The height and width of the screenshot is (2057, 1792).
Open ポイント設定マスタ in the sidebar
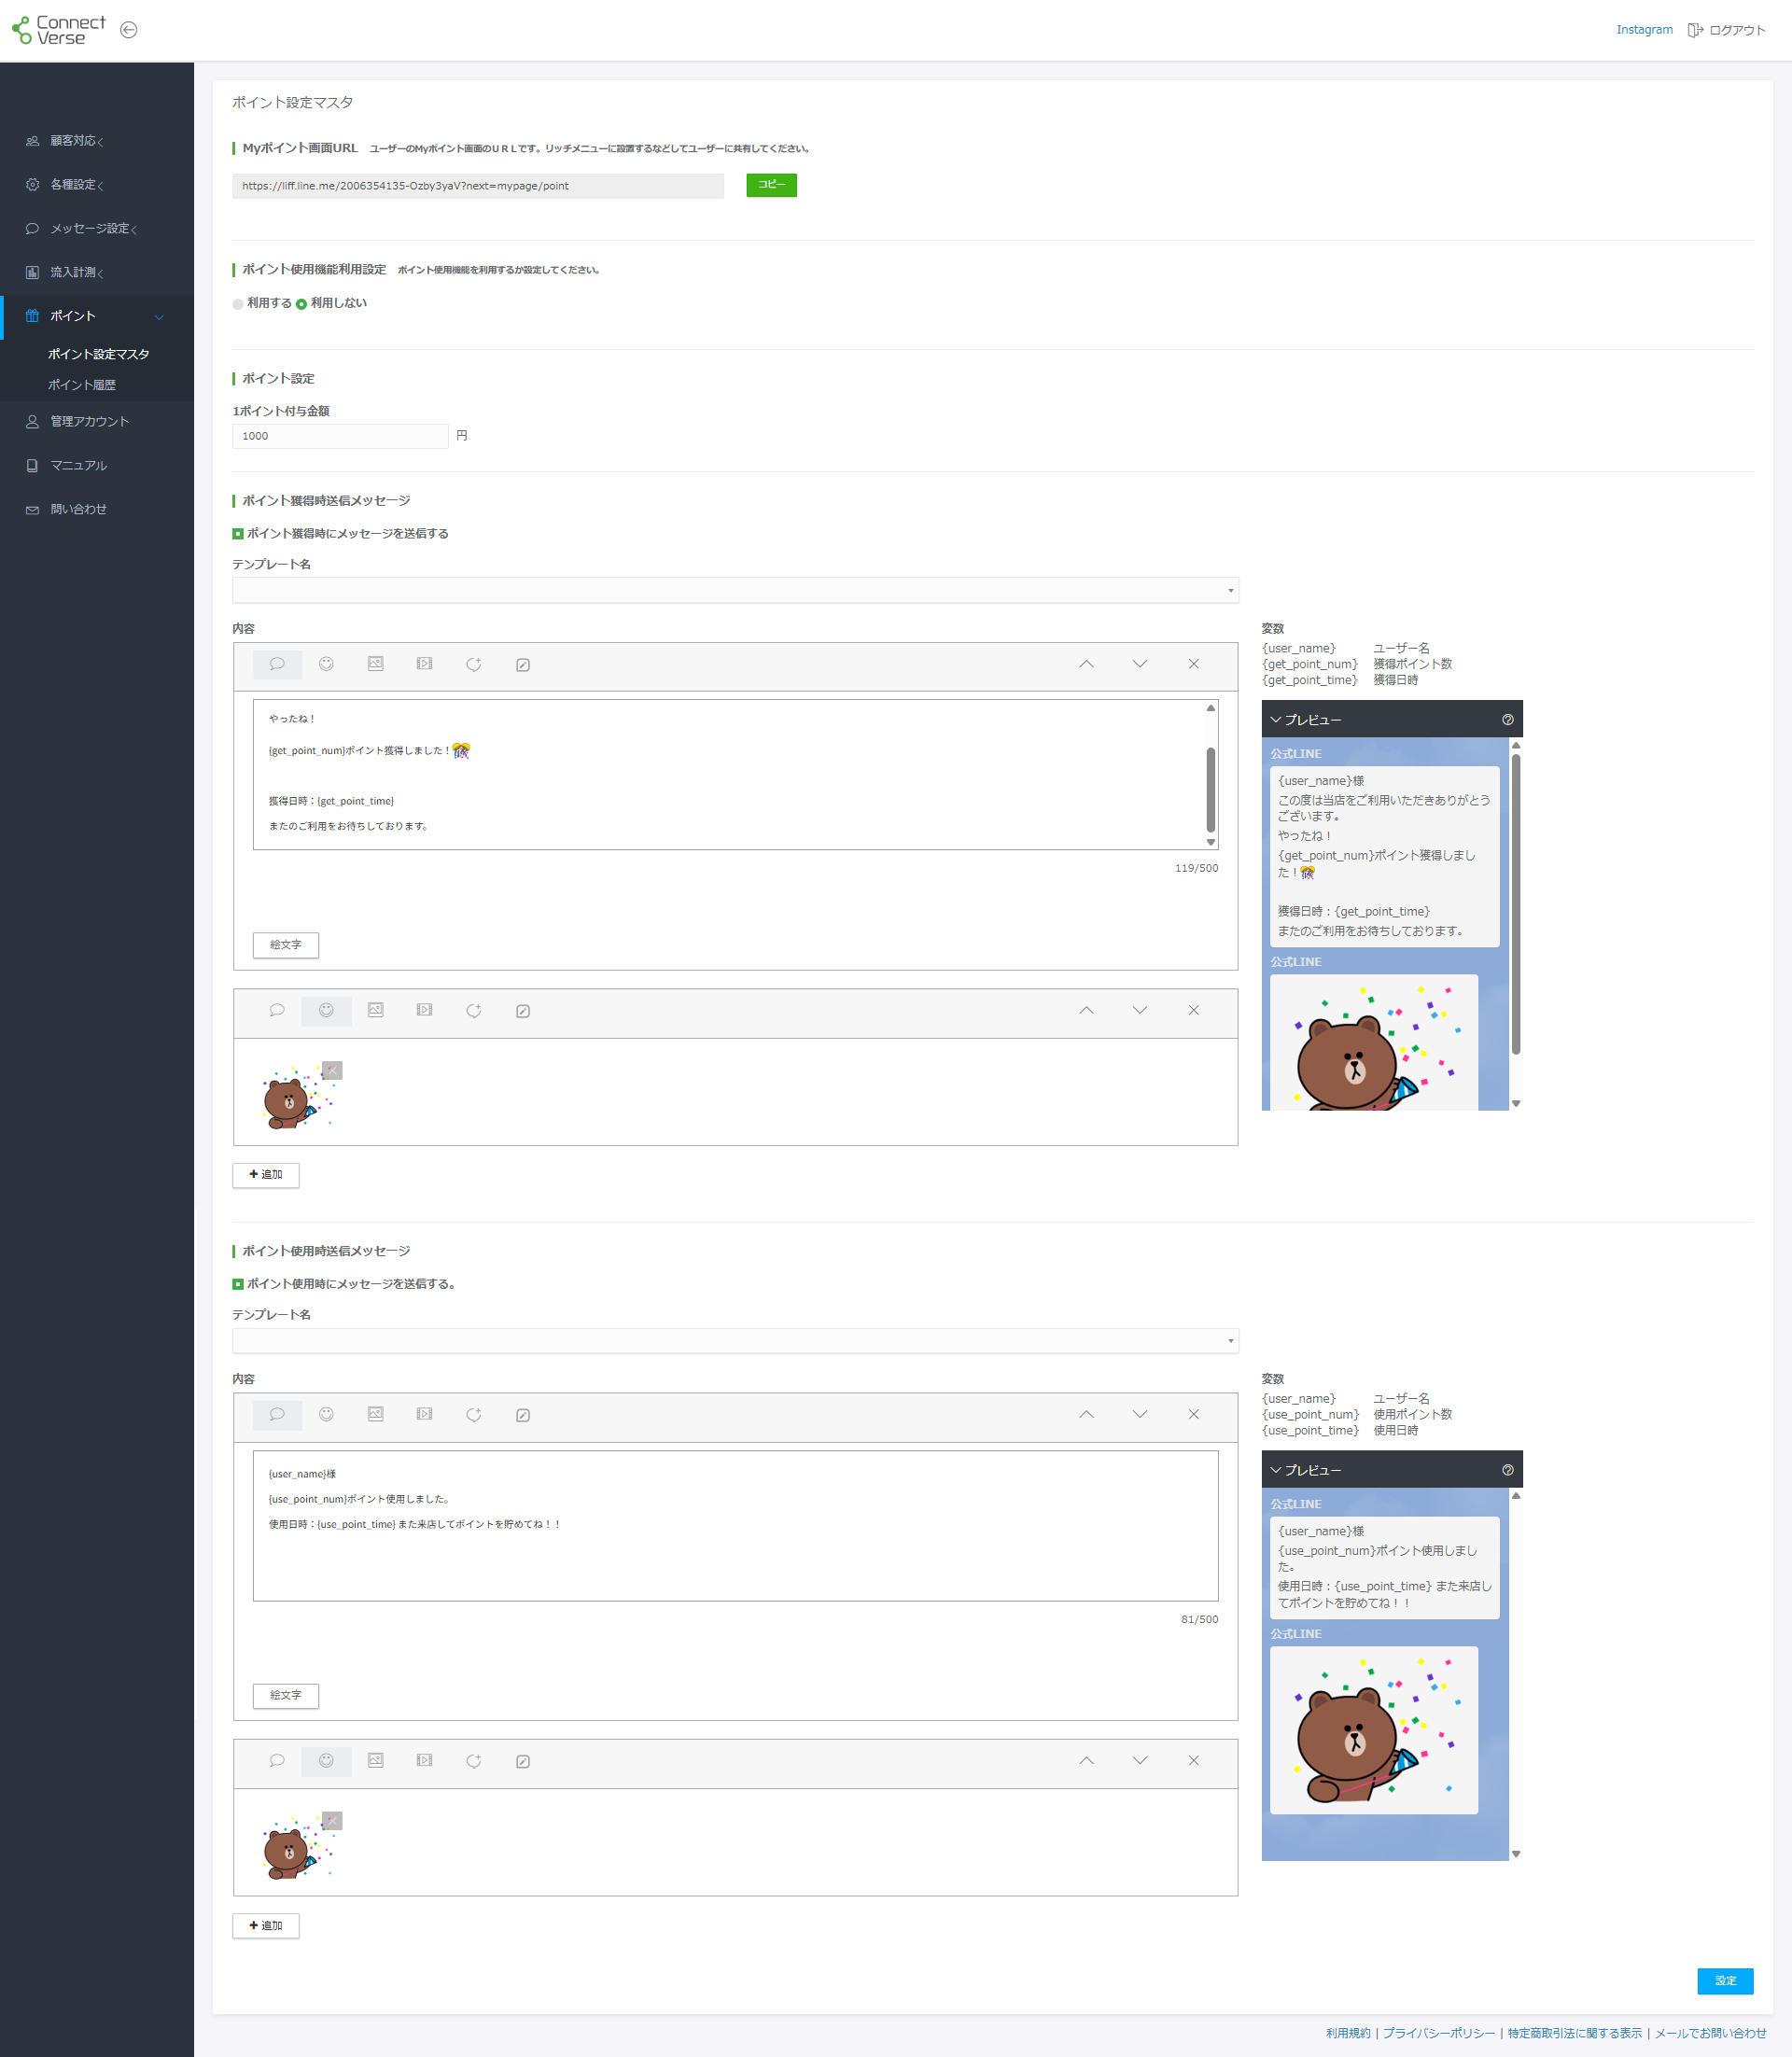pyautogui.click(x=98, y=354)
